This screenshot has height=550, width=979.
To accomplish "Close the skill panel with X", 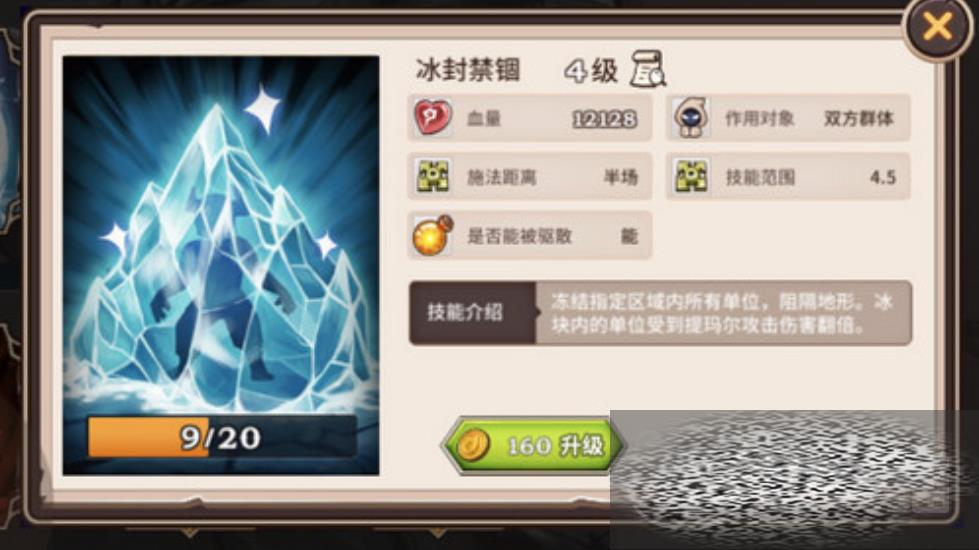I will coord(938,27).
